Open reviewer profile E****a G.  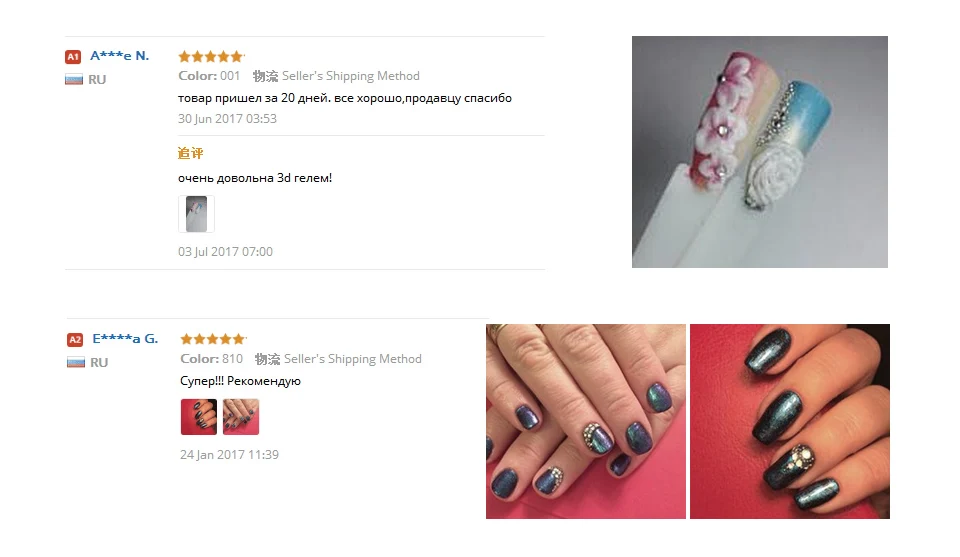(125, 338)
